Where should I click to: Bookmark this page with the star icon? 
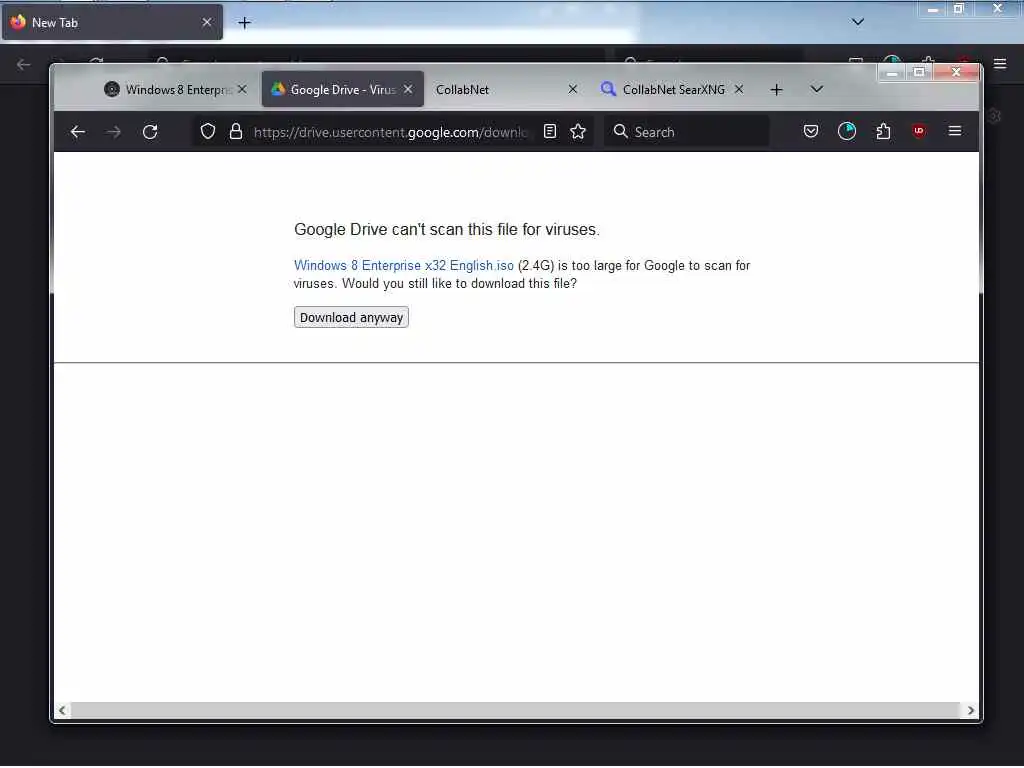click(578, 131)
